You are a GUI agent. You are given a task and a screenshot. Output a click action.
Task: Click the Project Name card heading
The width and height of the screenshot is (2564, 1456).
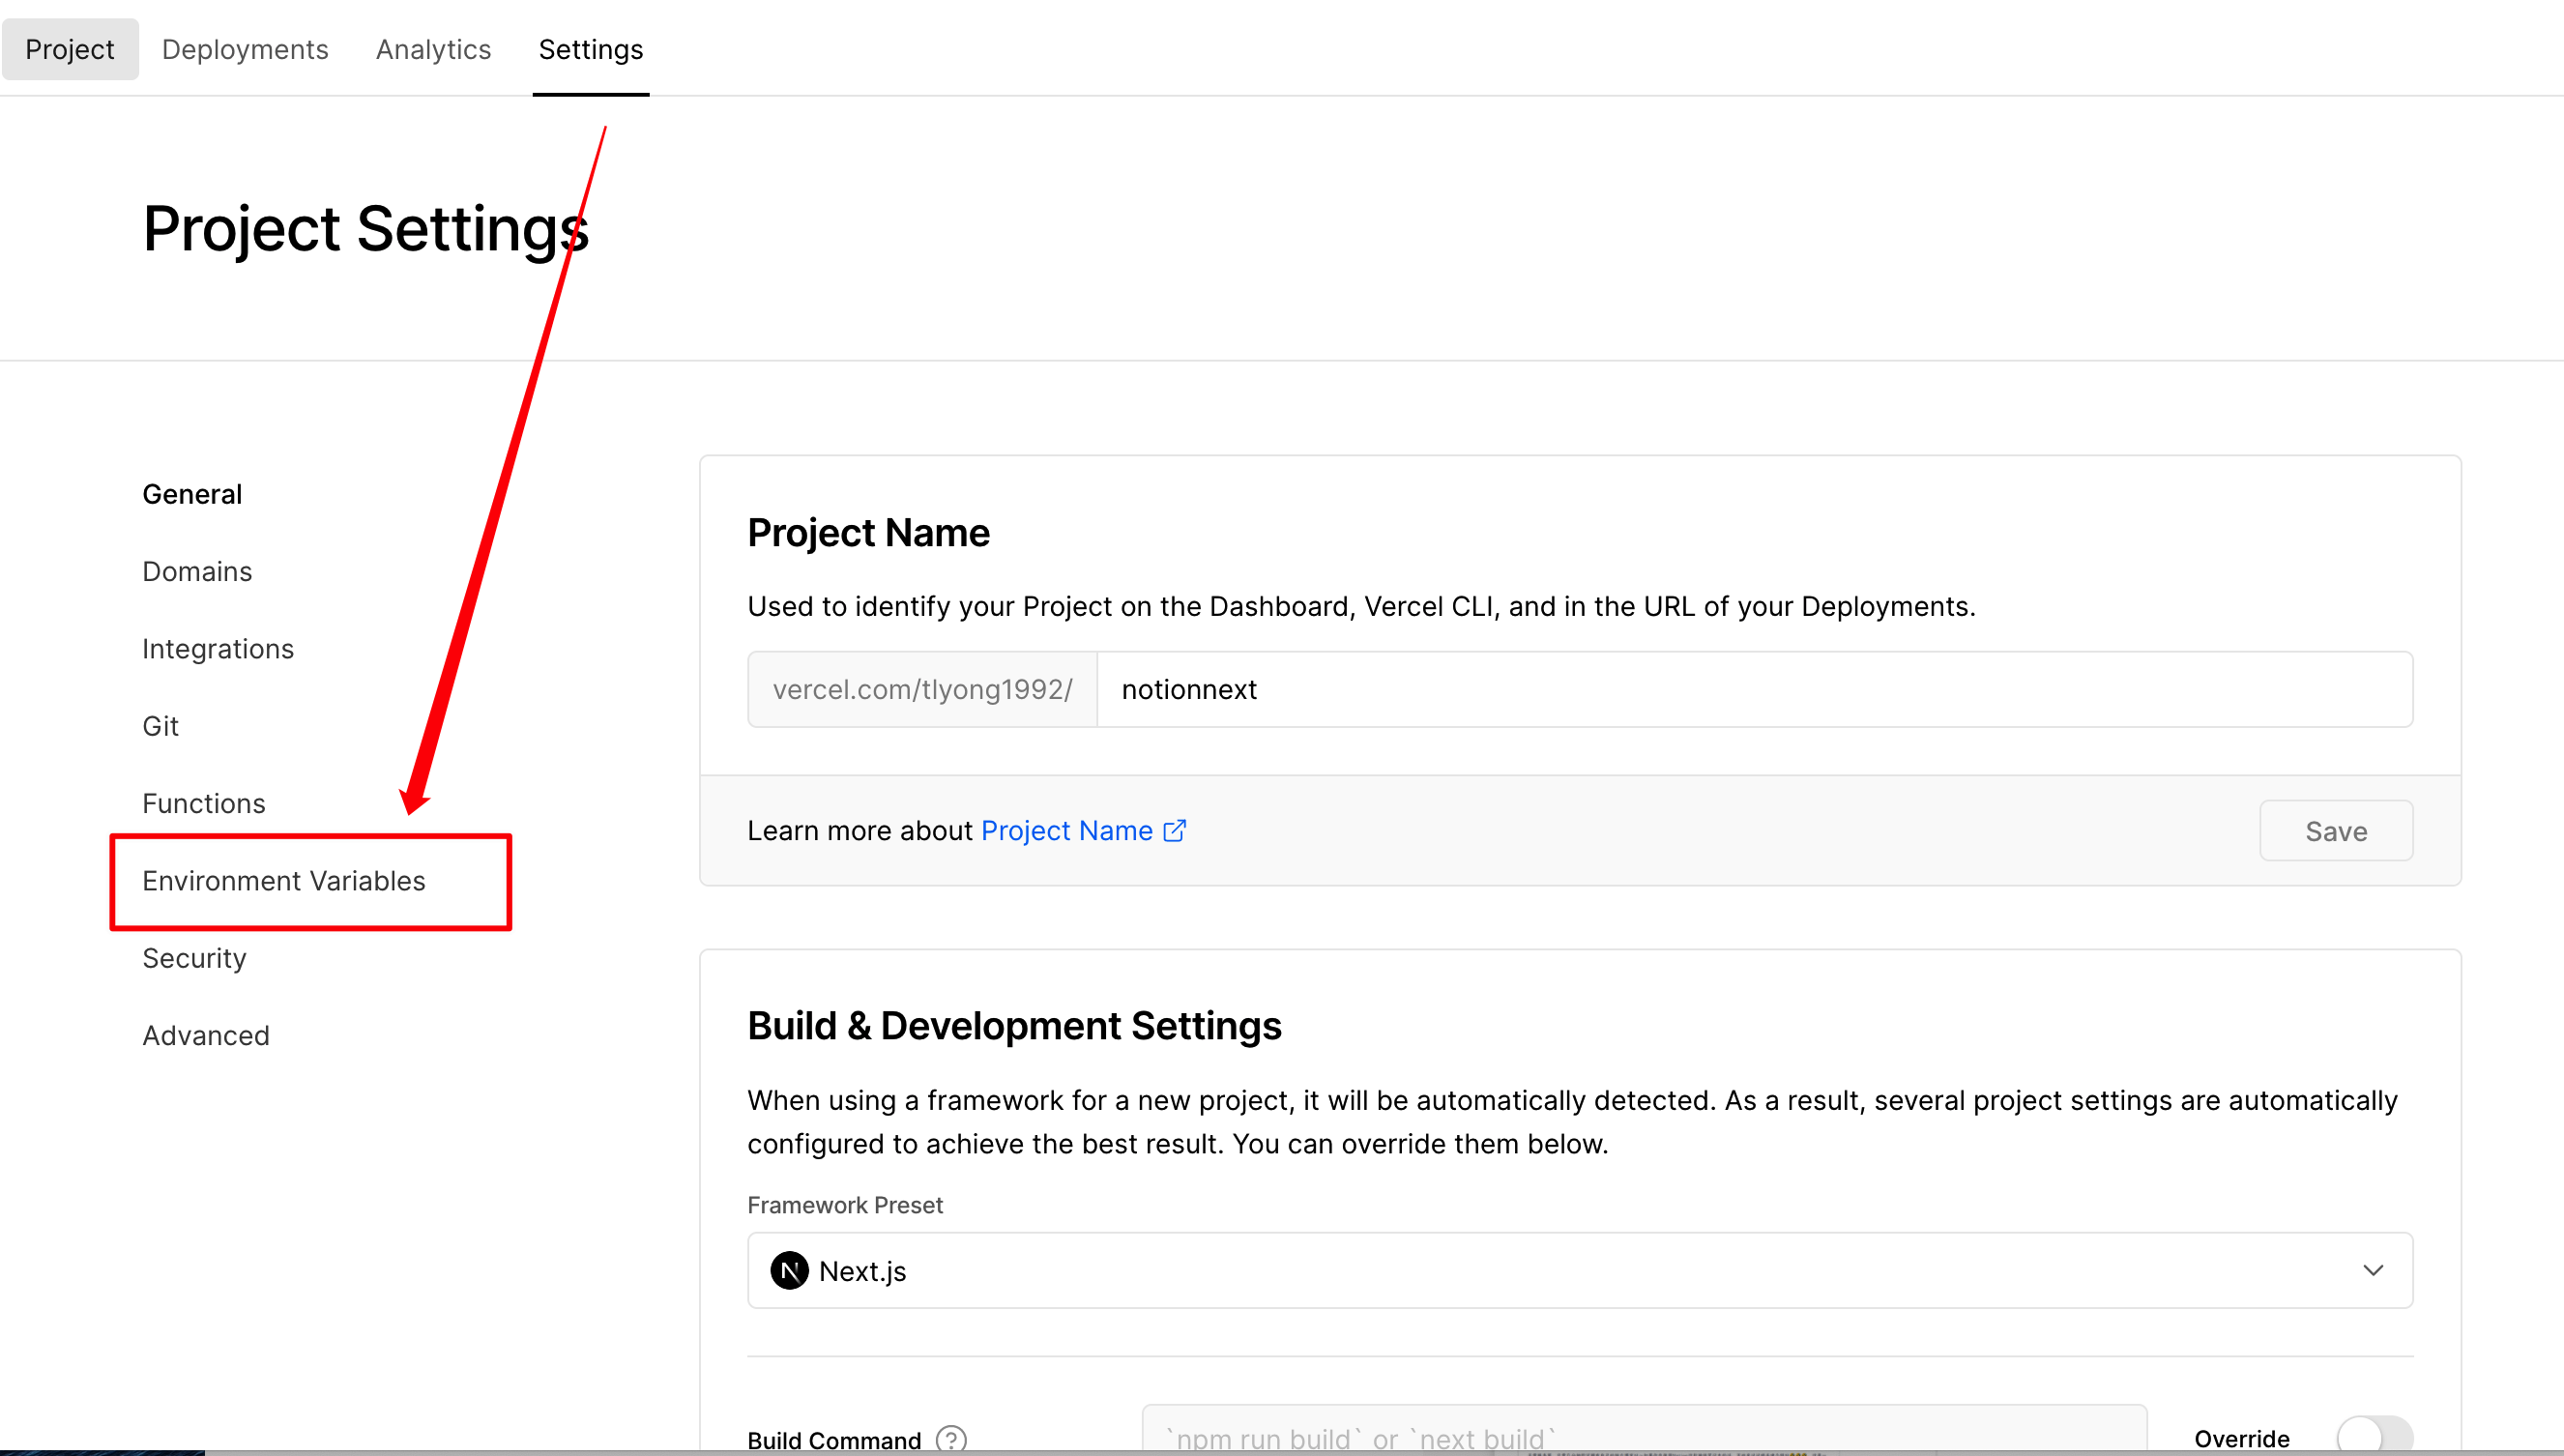pyautogui.click(x=868, y=533)
